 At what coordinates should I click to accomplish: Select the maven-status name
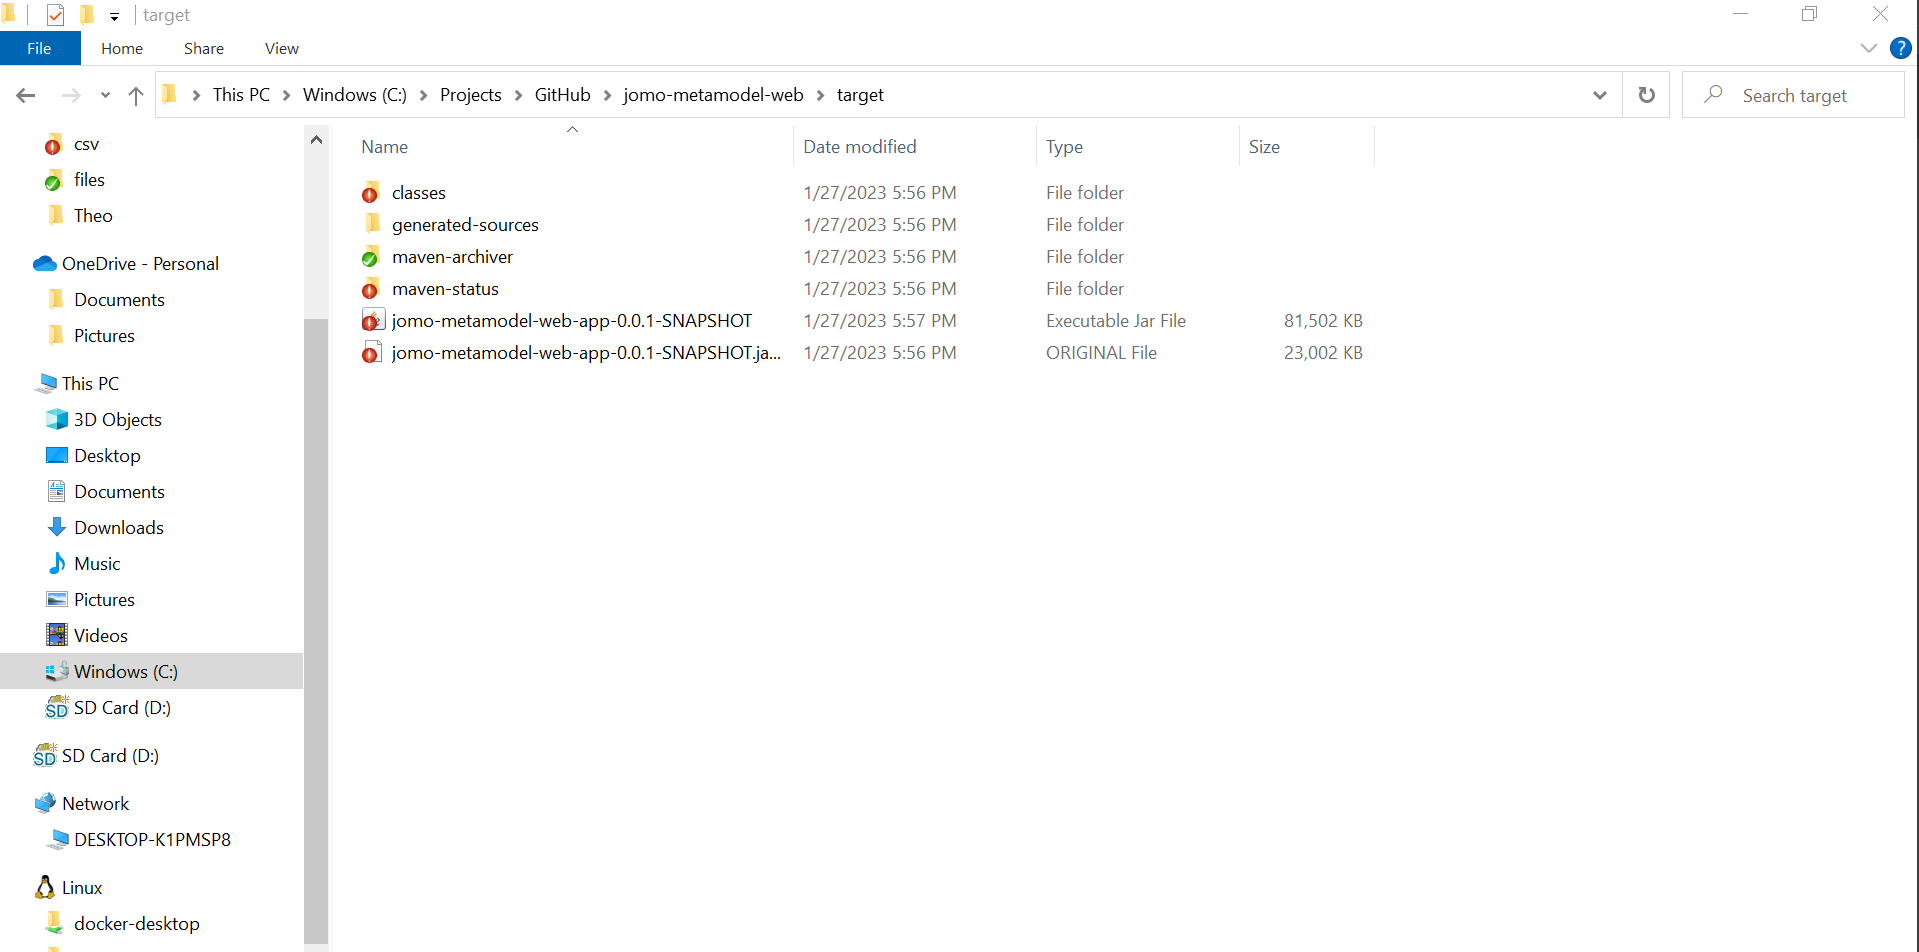[x=445, y=289]
